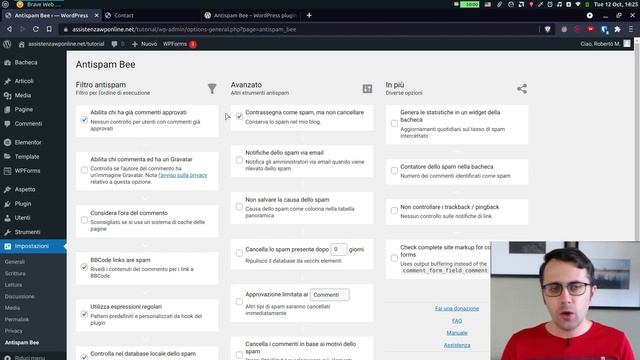Viewport: 640px width, 360px height.
Task: Open Commenti in the sidebar
Action: [28, 124]
